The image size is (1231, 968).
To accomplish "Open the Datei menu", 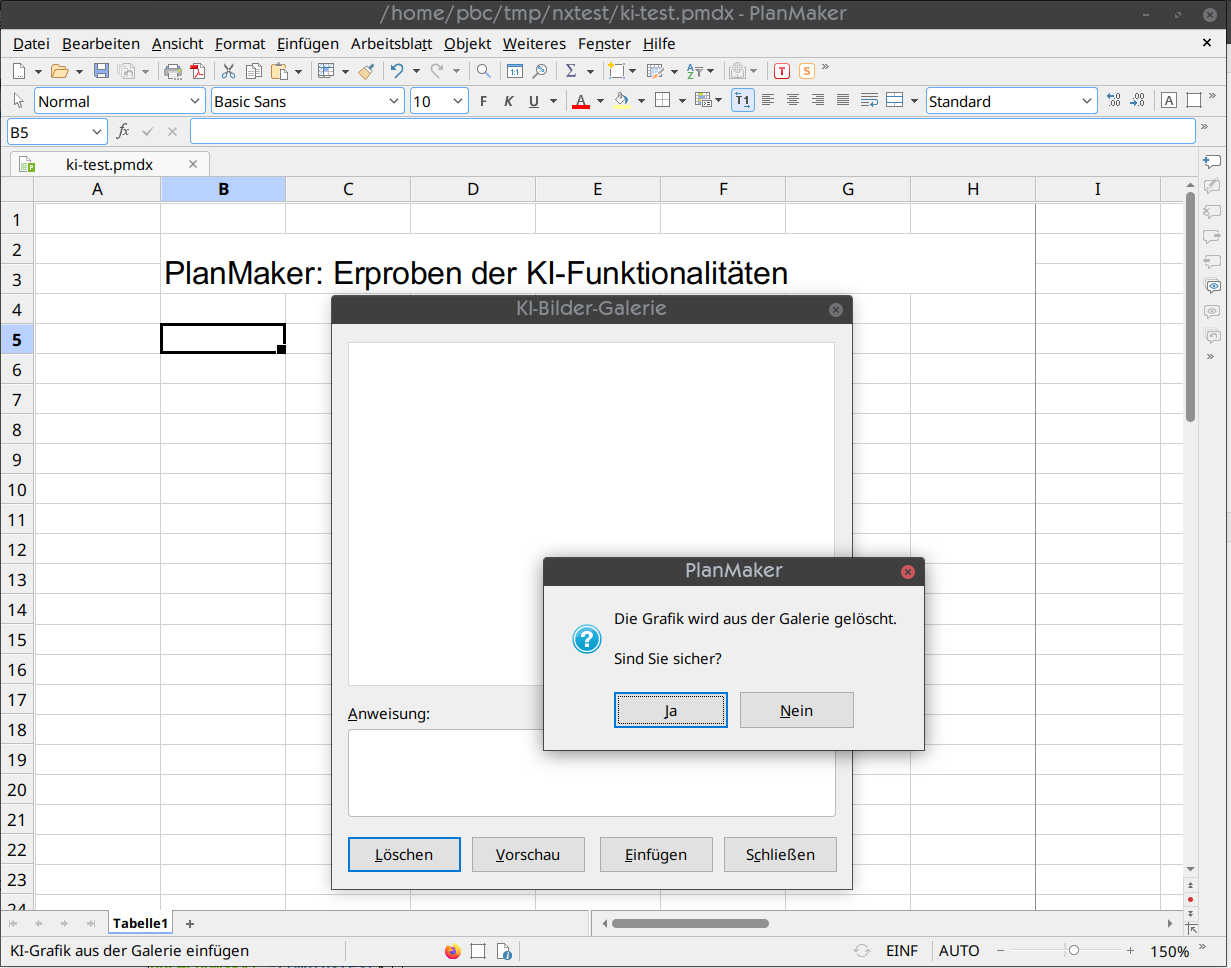I will pyautogui.click(x=31, y=43).
